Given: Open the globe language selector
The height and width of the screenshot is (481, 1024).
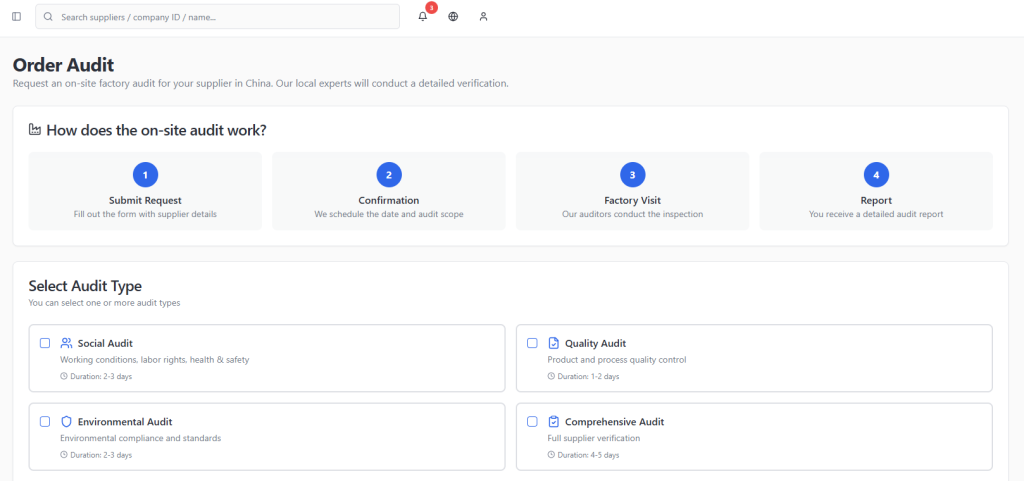Looking at the screenshot, I should pos(453,17).
